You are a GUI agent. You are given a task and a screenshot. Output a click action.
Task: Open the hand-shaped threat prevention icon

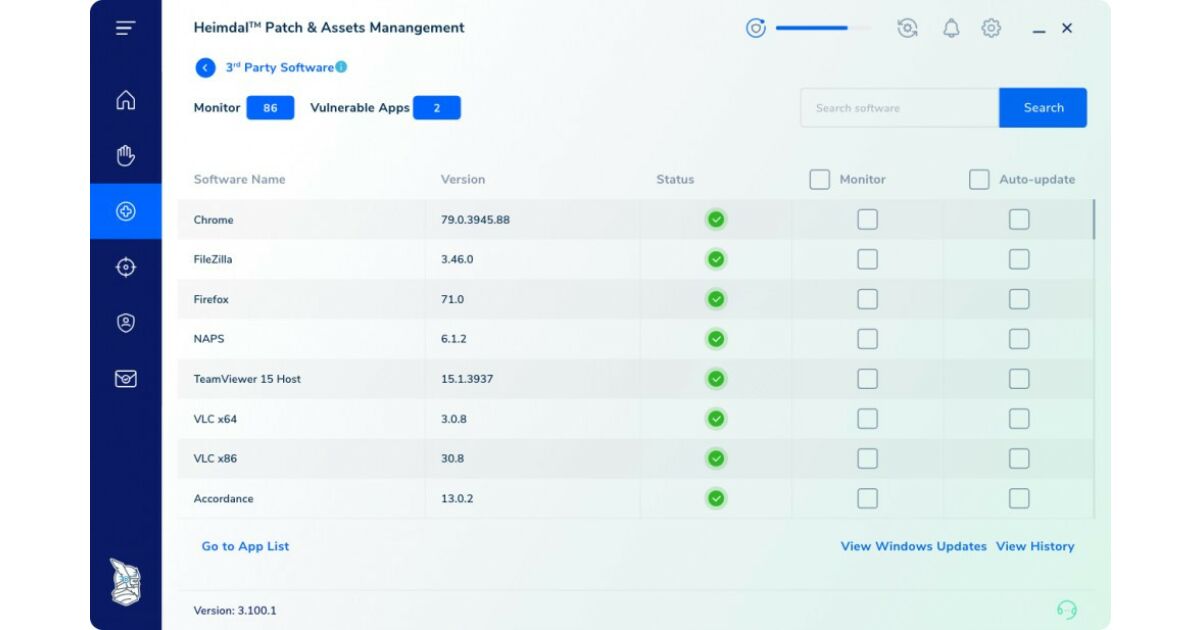(125, 155)
